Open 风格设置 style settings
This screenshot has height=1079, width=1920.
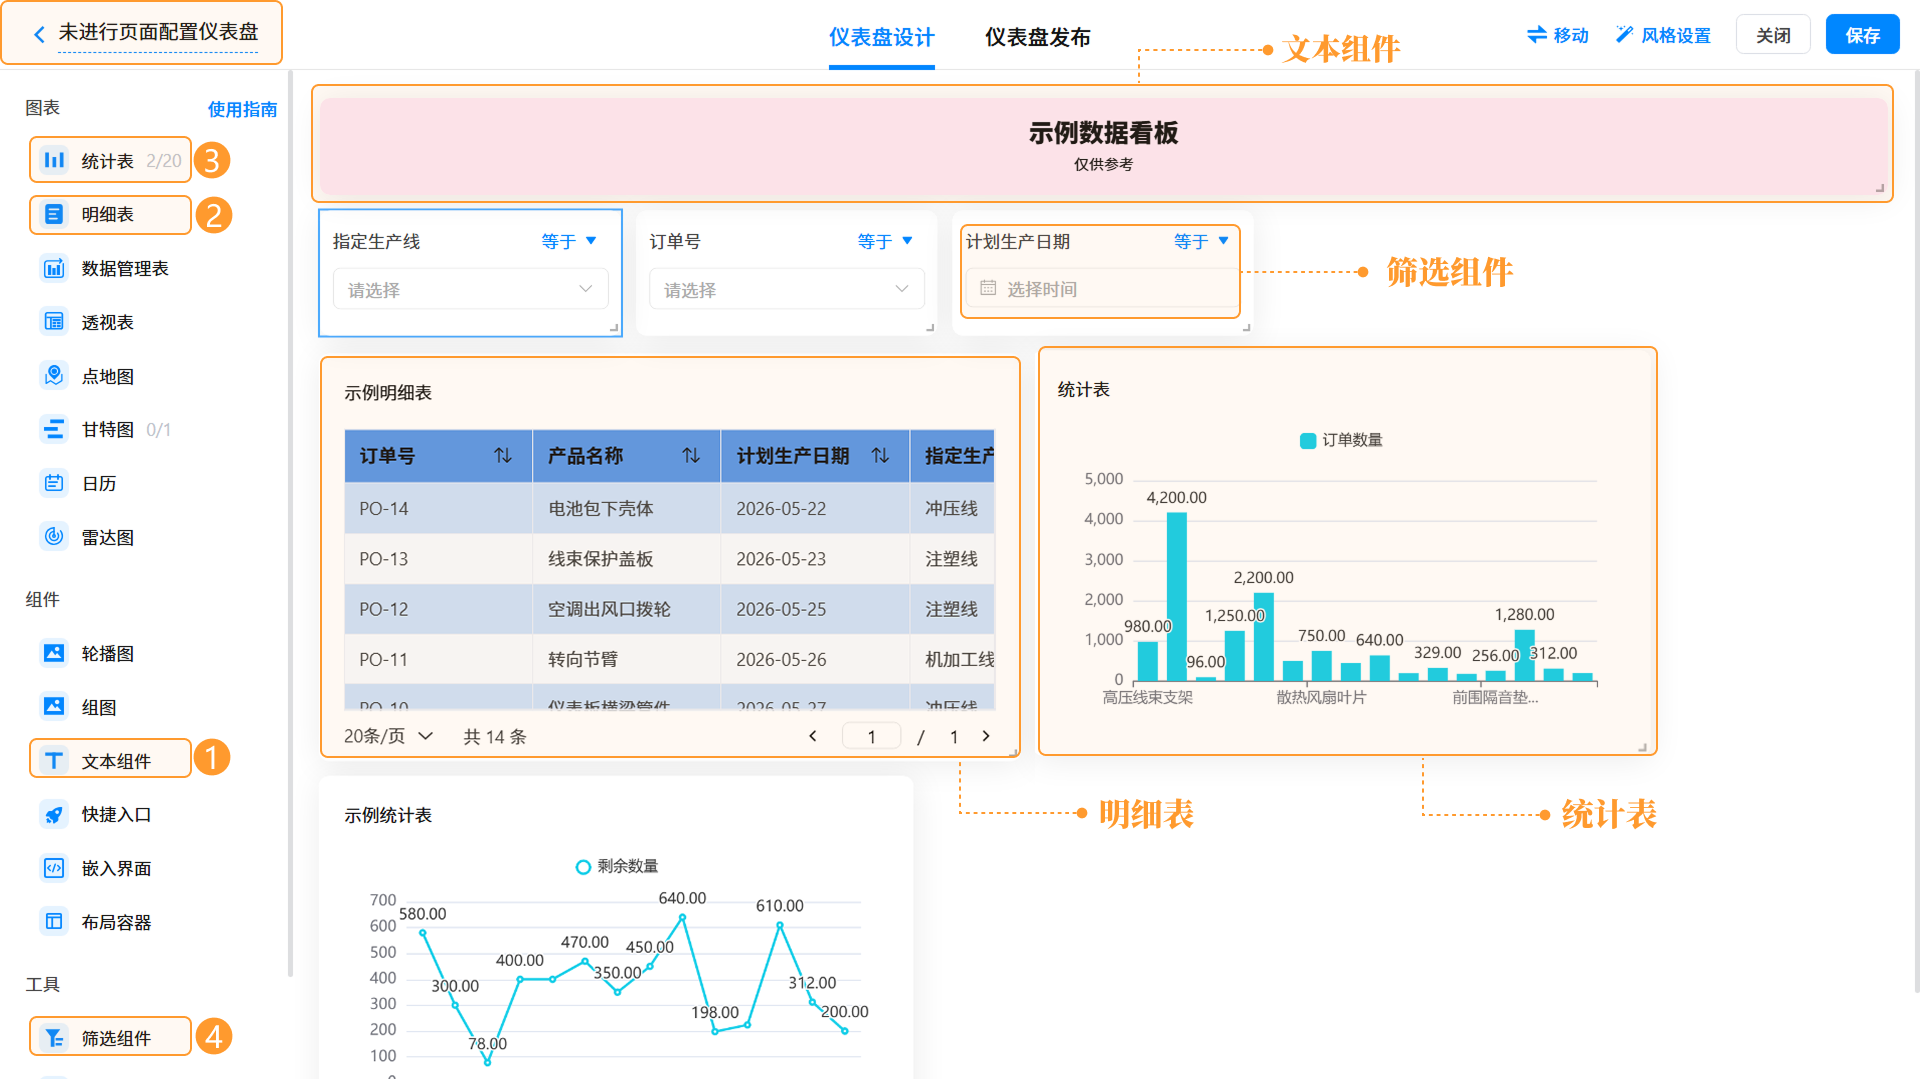click(x=1663, y=35)
